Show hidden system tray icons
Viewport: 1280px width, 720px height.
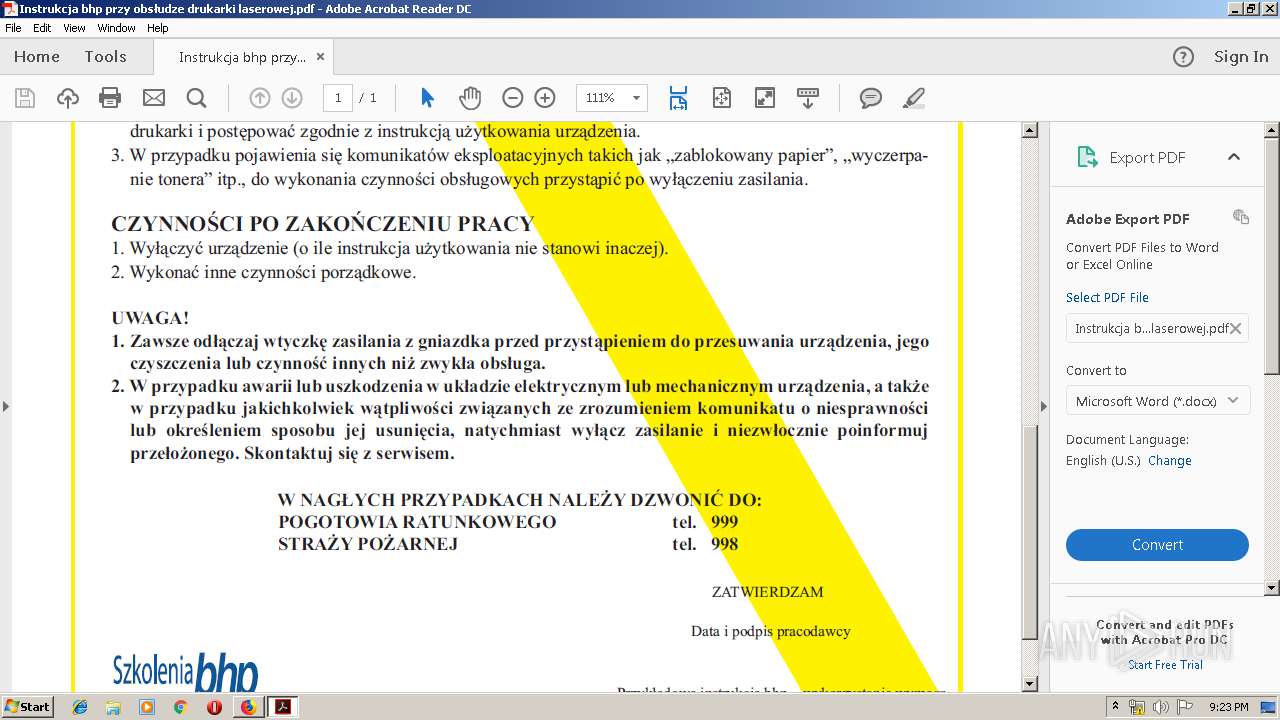click(1115, 707)
